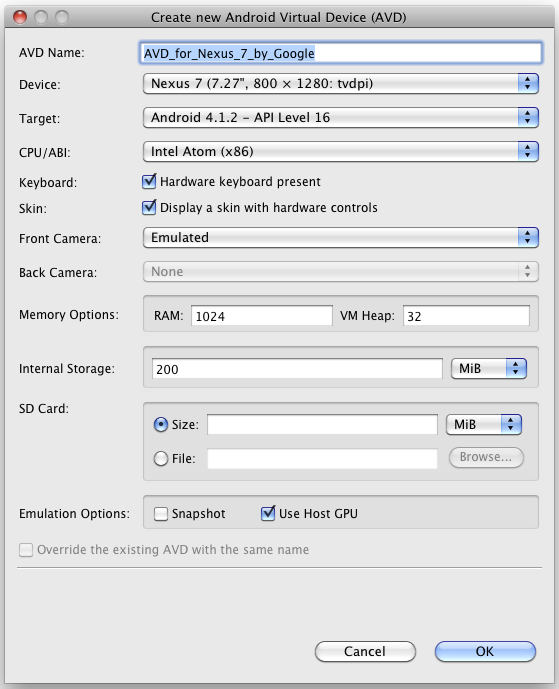
Task: Dismiss the dialog with Cancel
Action: [x=365, y=651]
